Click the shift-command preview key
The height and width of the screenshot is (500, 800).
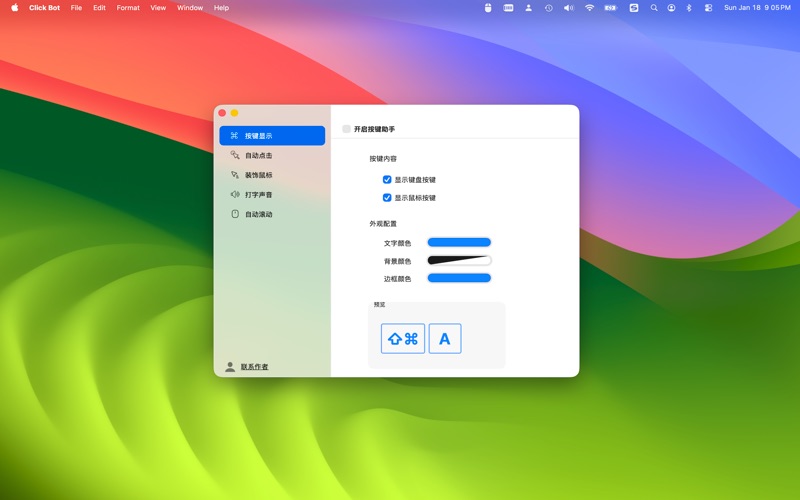click(x=403, y=339)
